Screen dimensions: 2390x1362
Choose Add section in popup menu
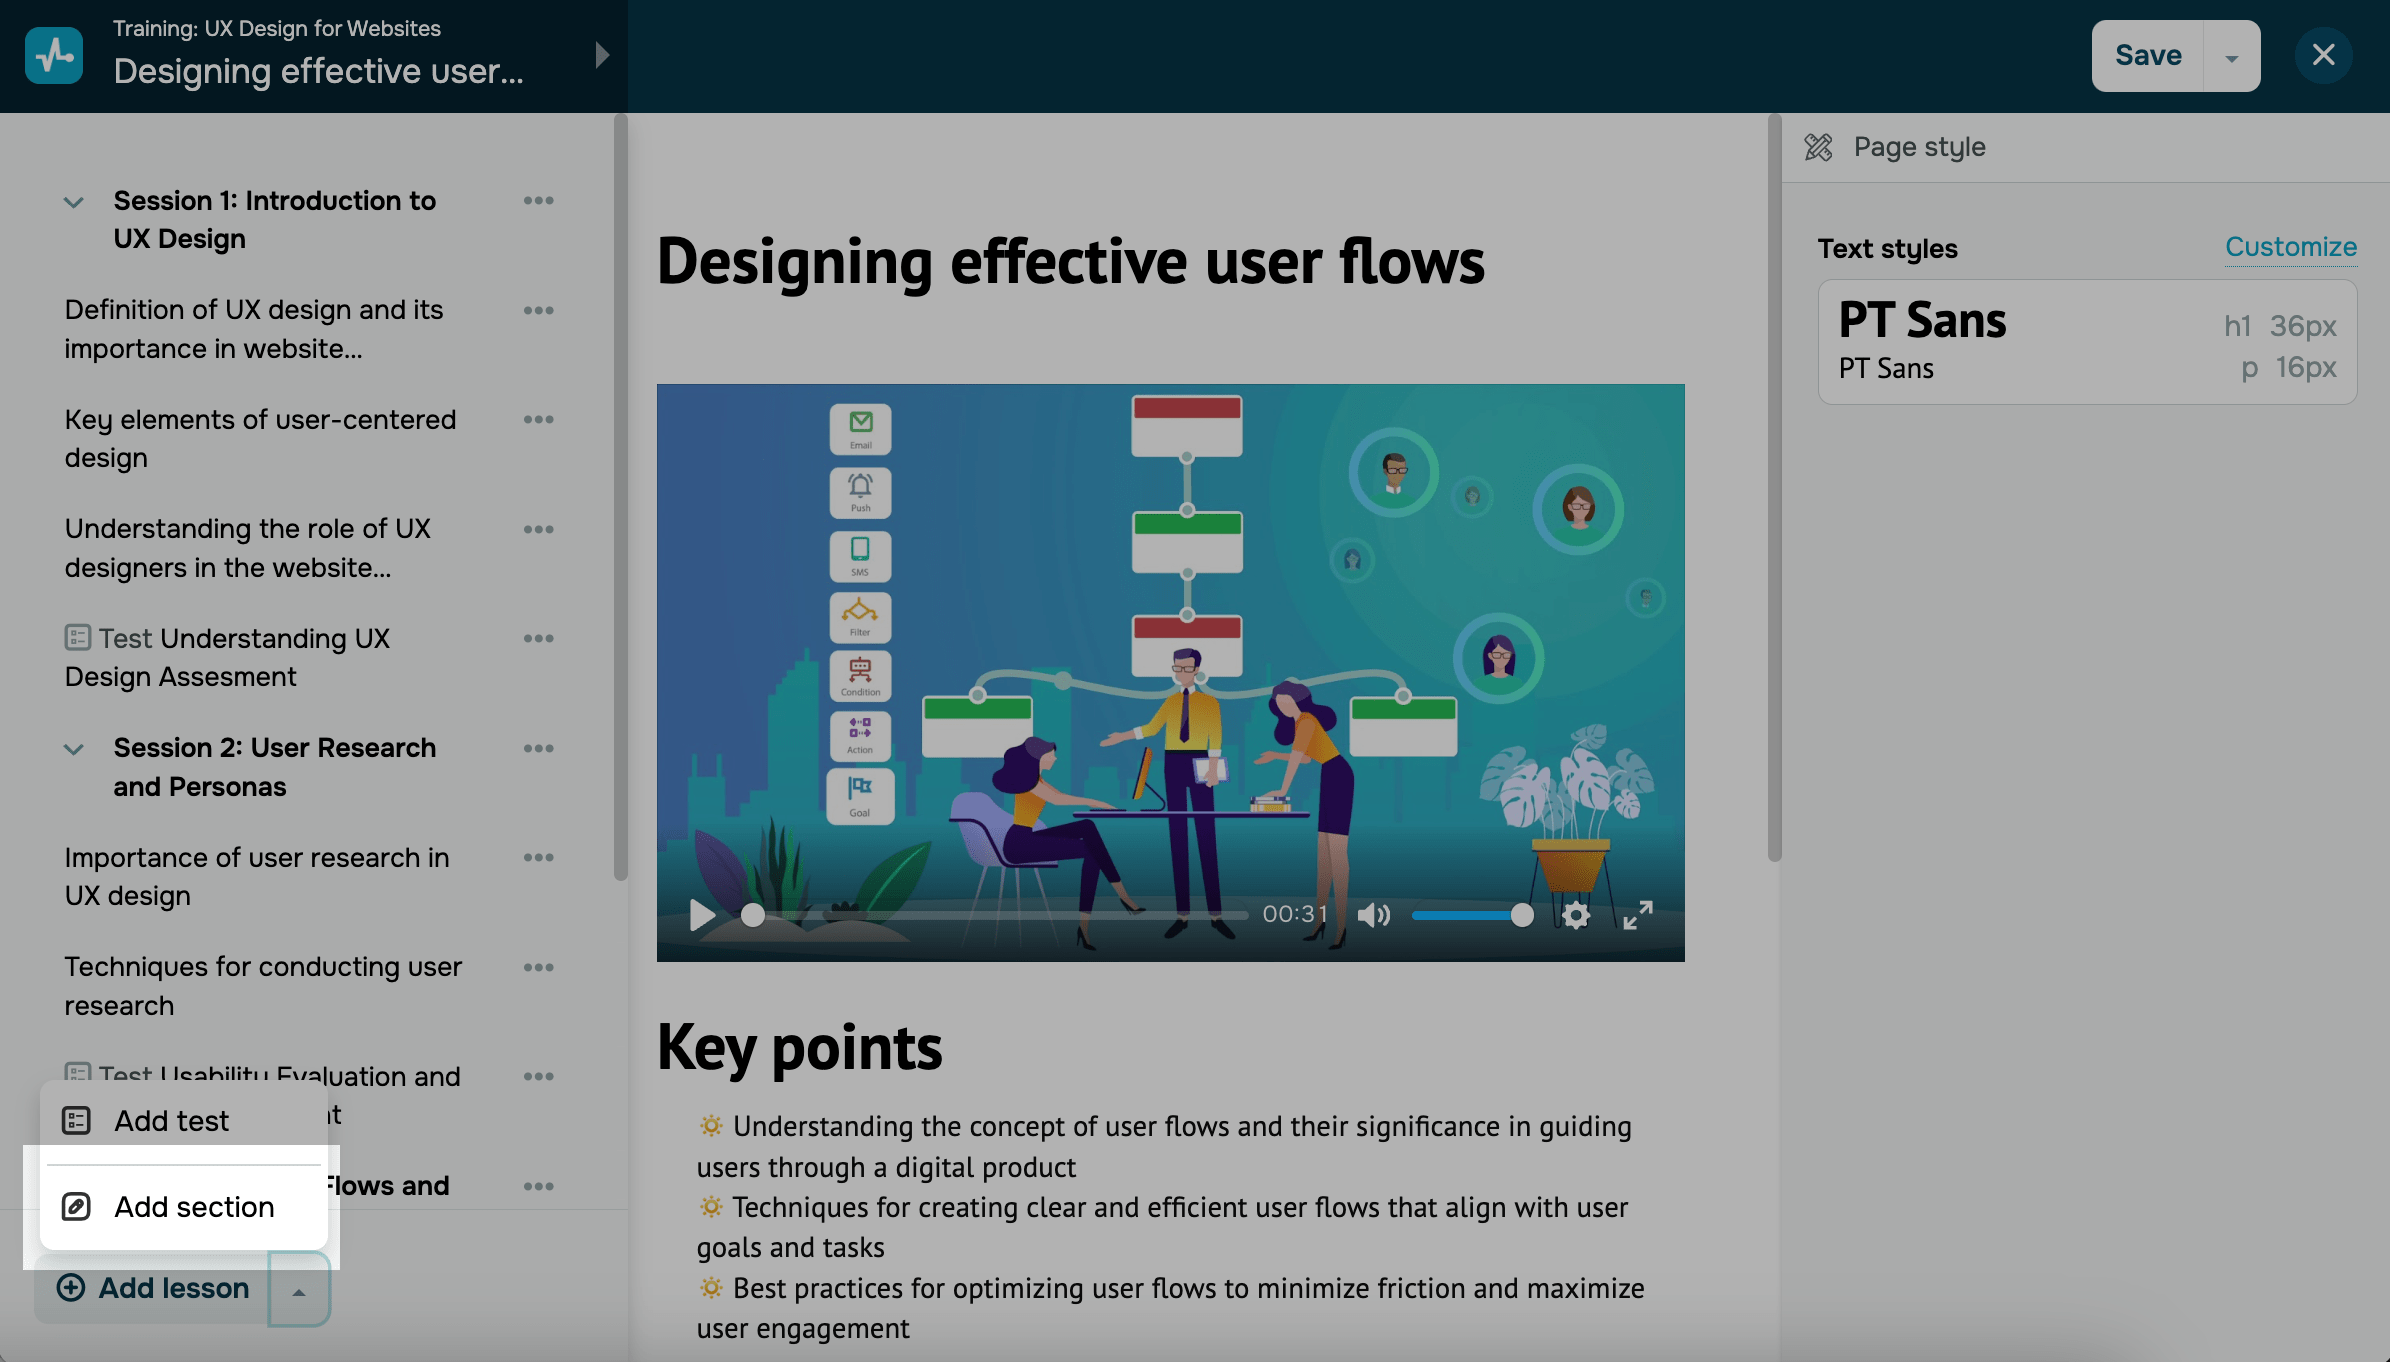click(x=194, y=1207)
